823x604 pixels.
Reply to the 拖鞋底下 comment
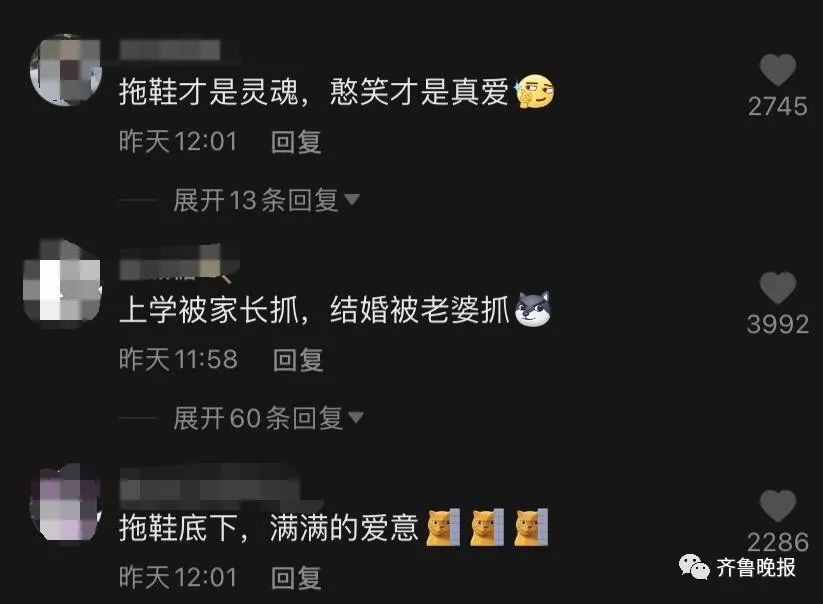tap(296, 578)
